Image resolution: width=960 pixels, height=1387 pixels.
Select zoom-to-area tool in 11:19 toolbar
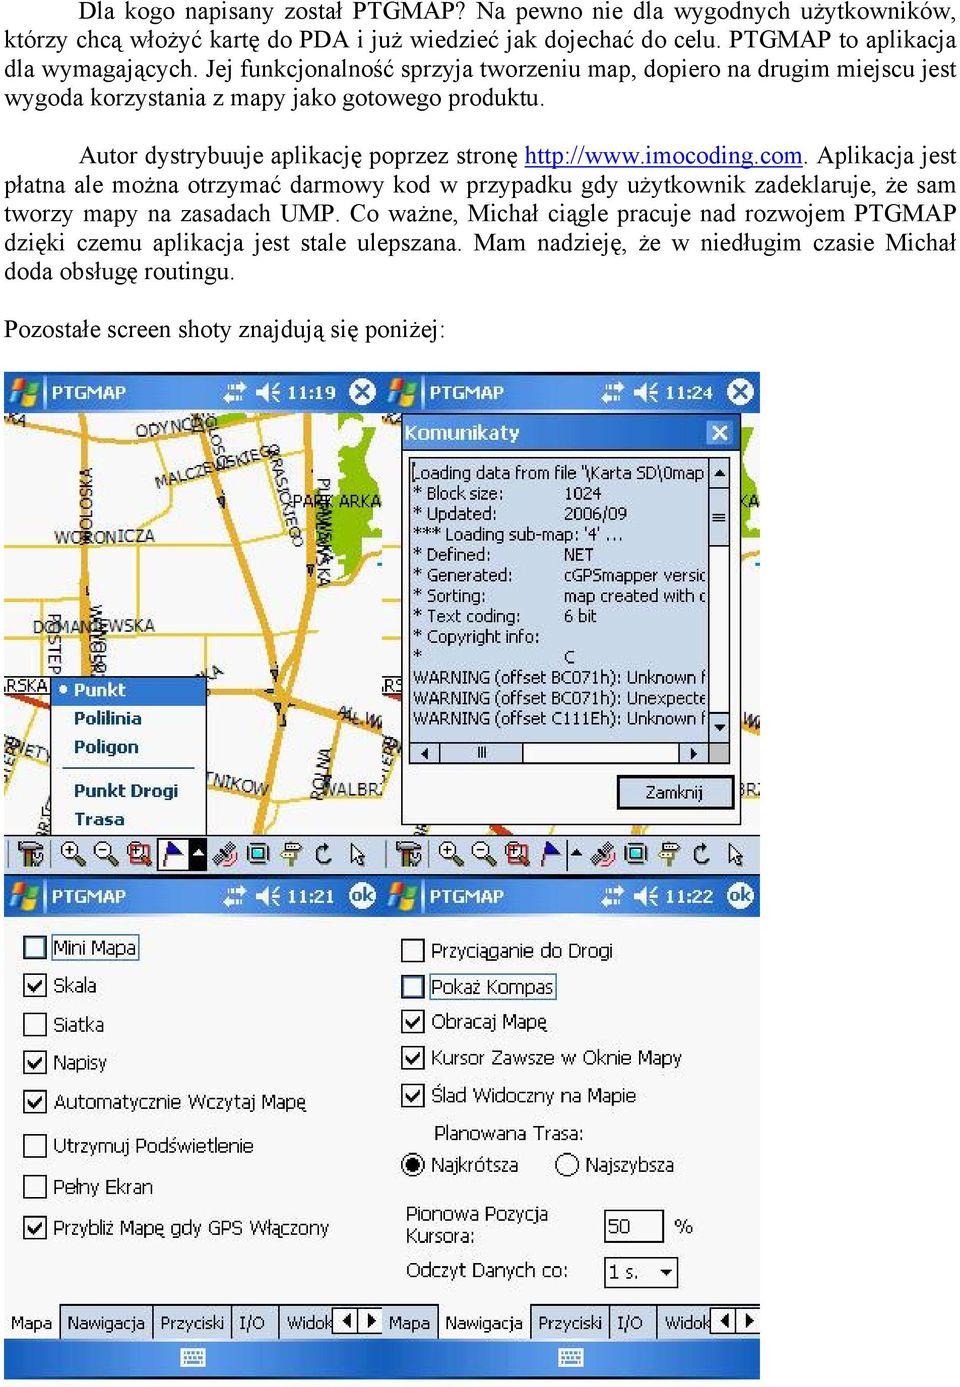click(x=138, y=853)
